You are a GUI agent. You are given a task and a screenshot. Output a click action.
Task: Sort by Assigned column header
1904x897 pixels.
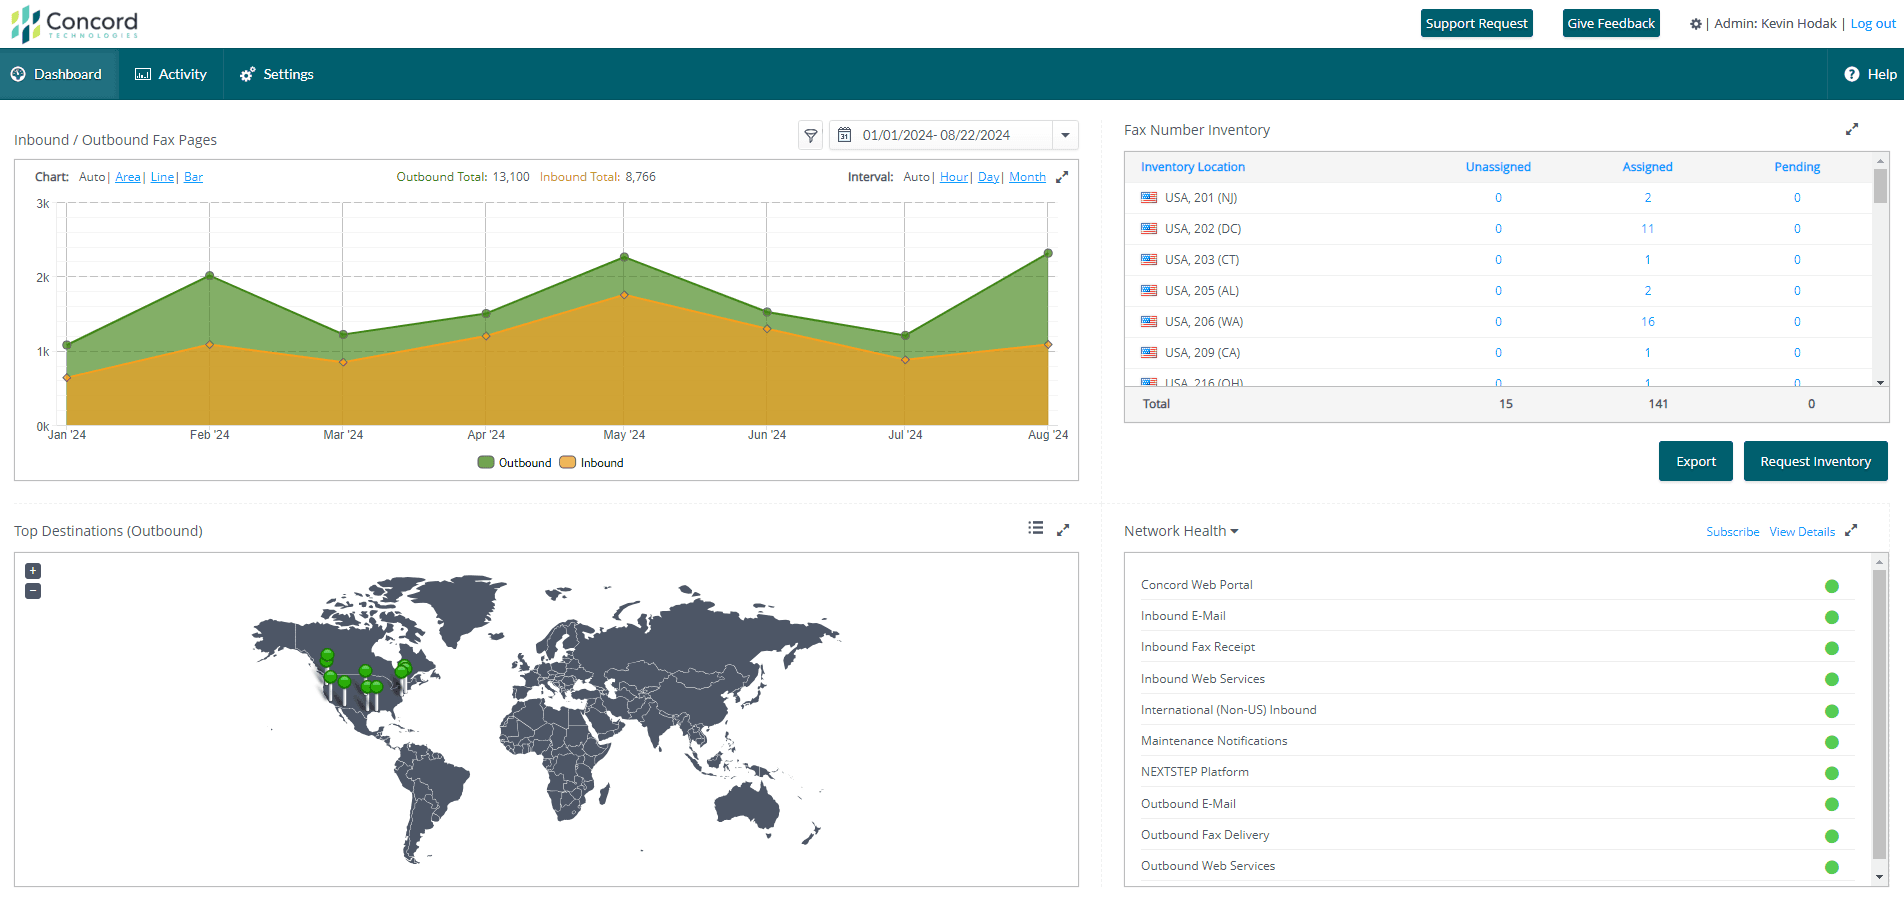[x=1647, y=167]
